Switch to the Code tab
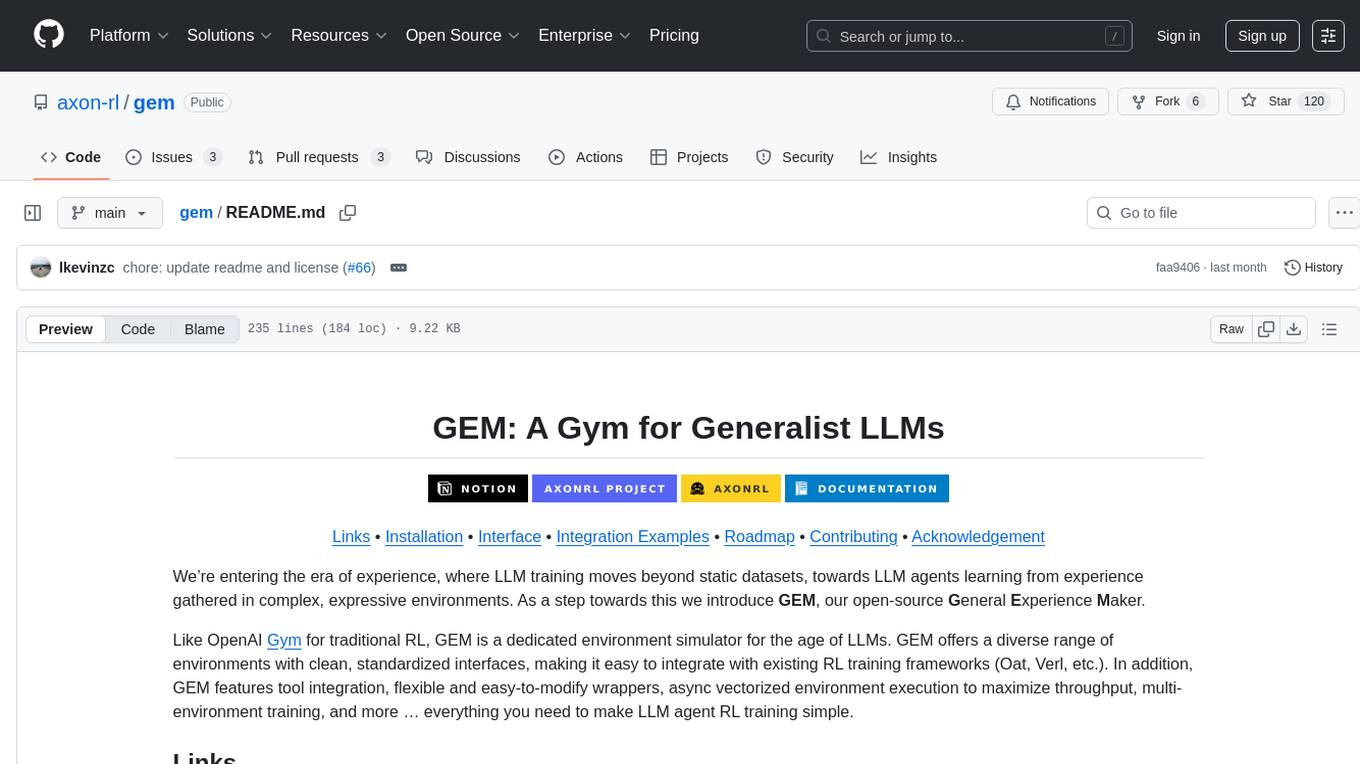The width and height of the screenshot is (1360, 764). pyautogui.click(x=71, y=157)
